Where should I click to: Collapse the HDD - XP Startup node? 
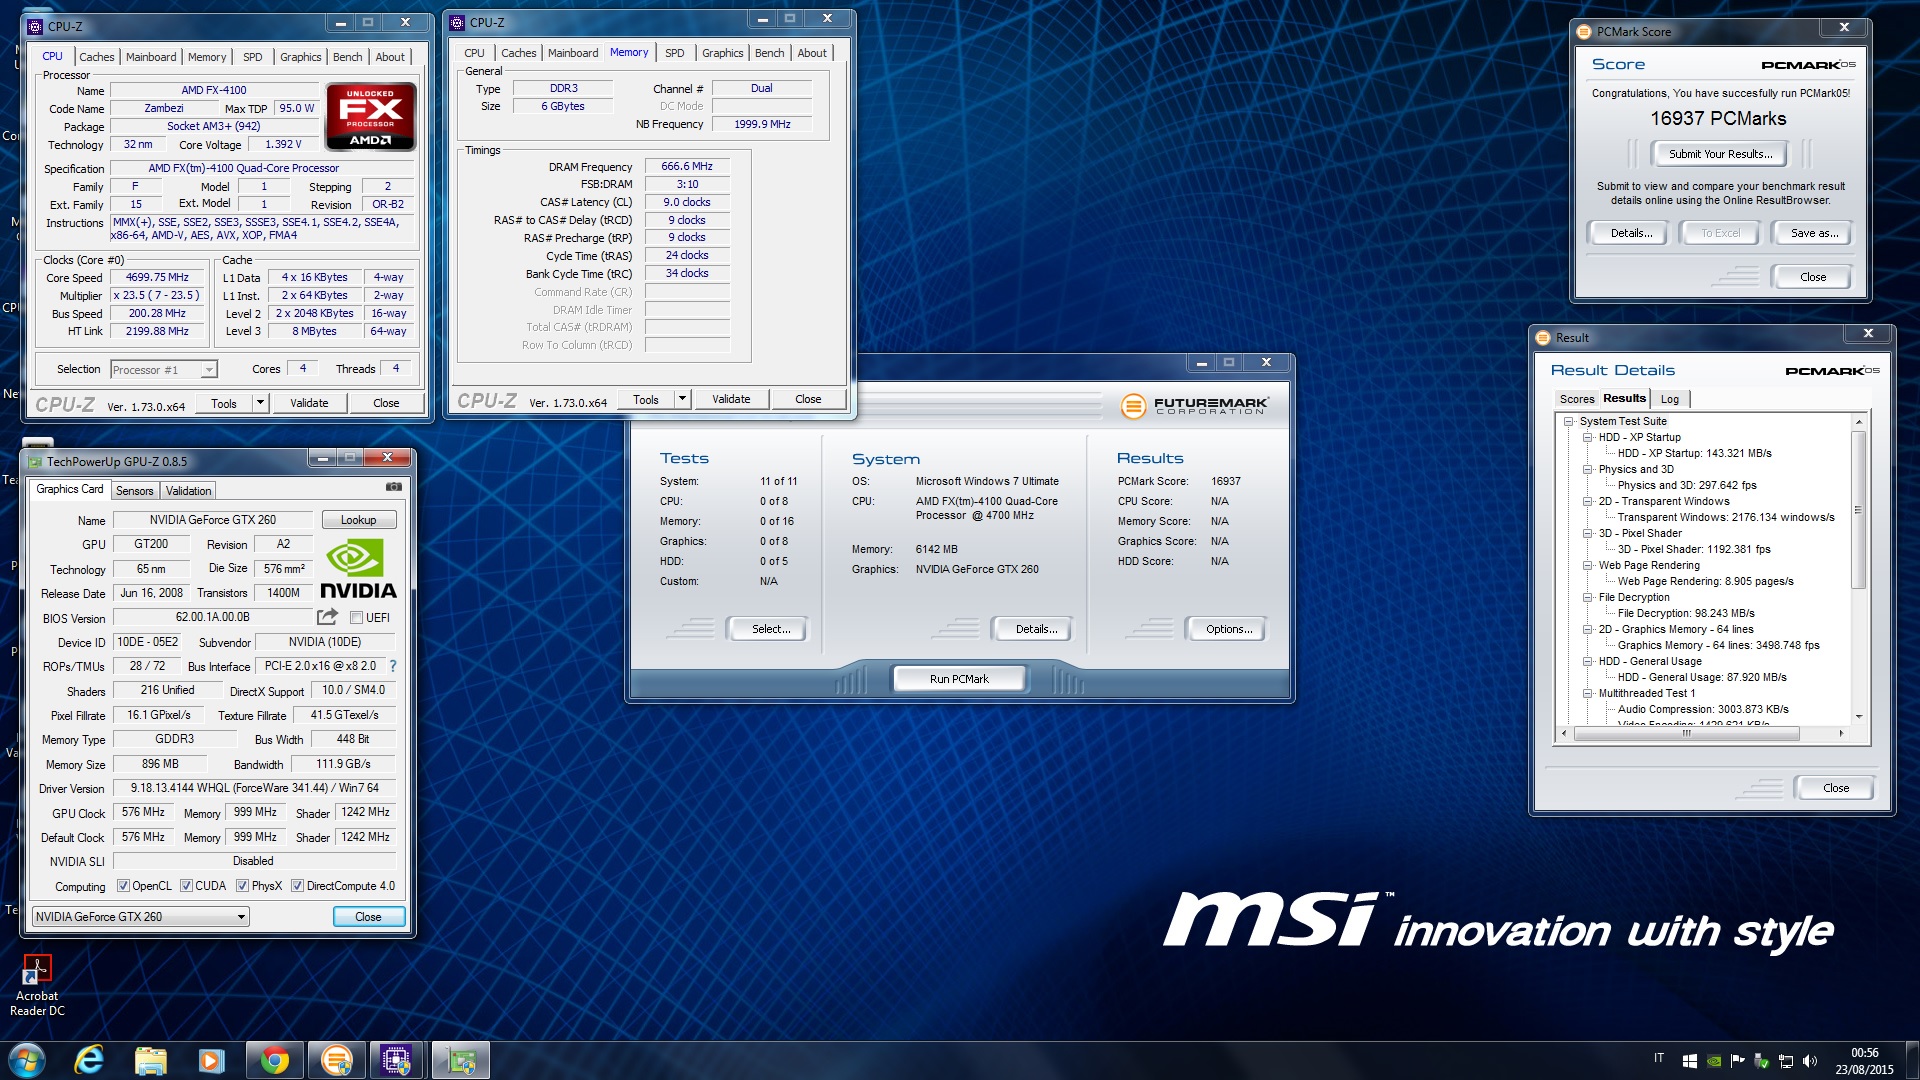pyautogui.click(x=1587, y=438)
